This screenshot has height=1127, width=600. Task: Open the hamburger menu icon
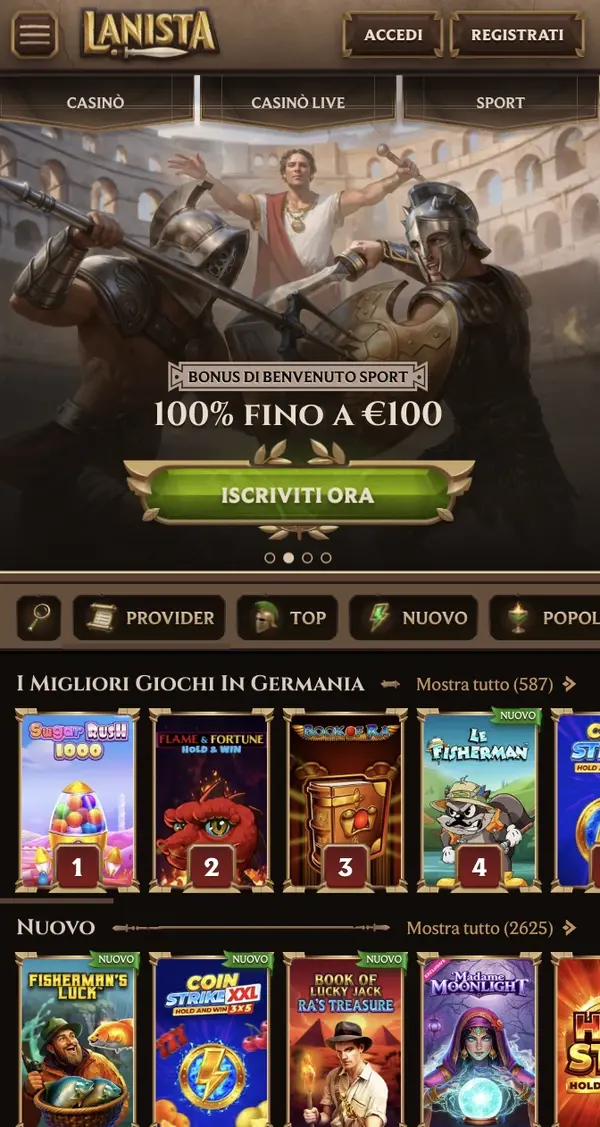[x=34, y=34]
